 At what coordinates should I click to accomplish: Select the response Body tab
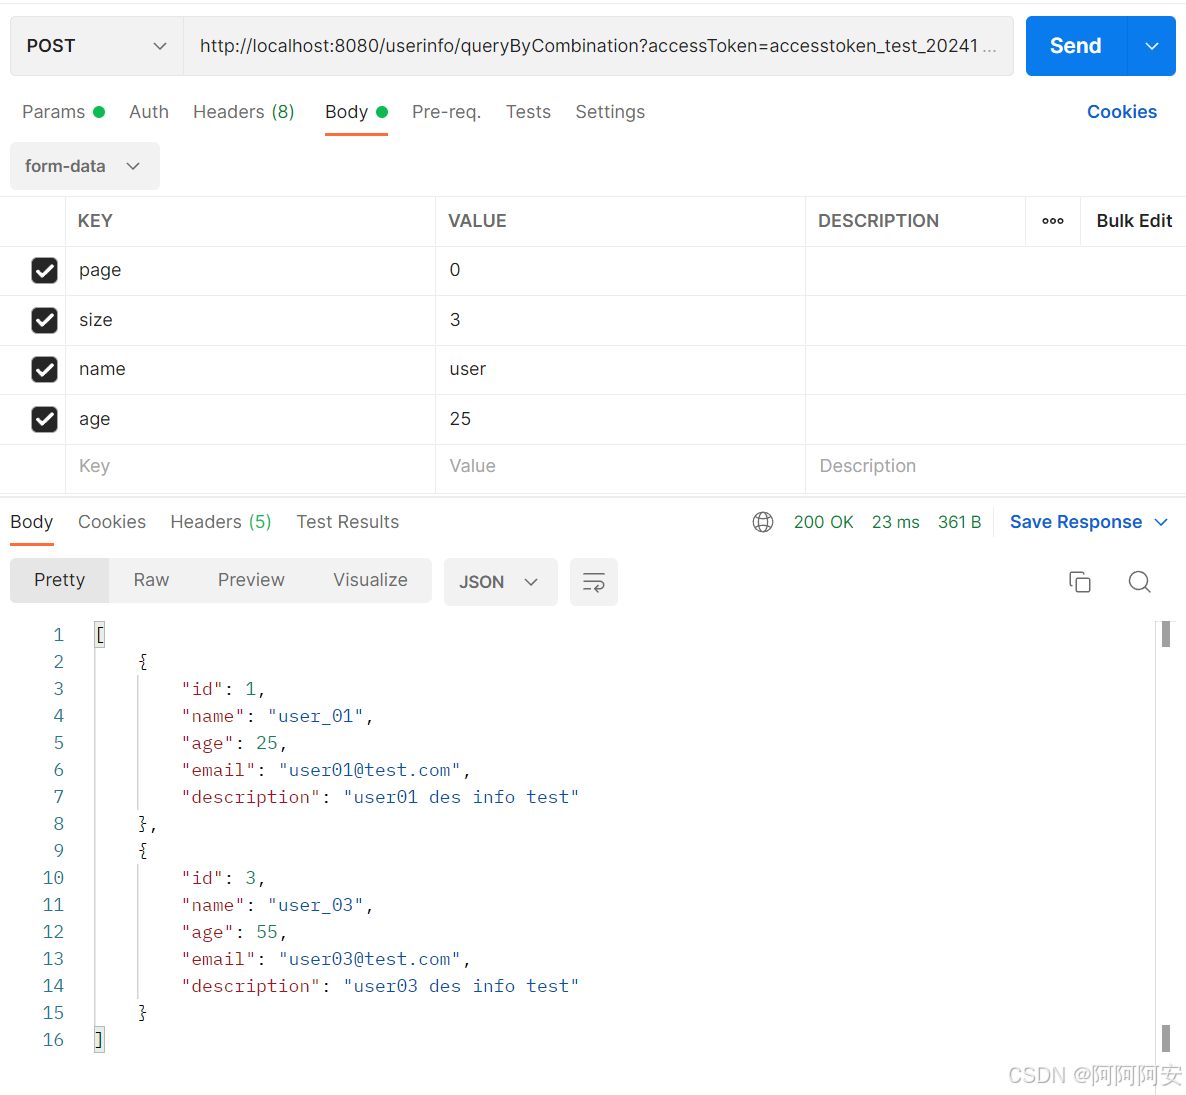(32, 522)
